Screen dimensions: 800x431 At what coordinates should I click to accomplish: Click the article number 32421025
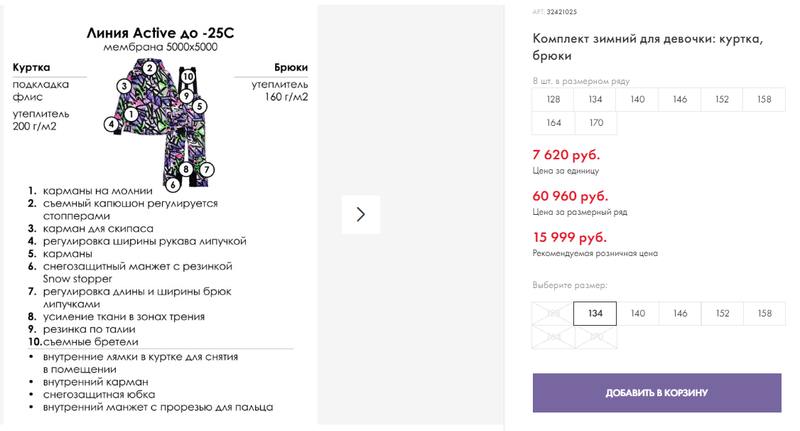[x=562, y=12]
